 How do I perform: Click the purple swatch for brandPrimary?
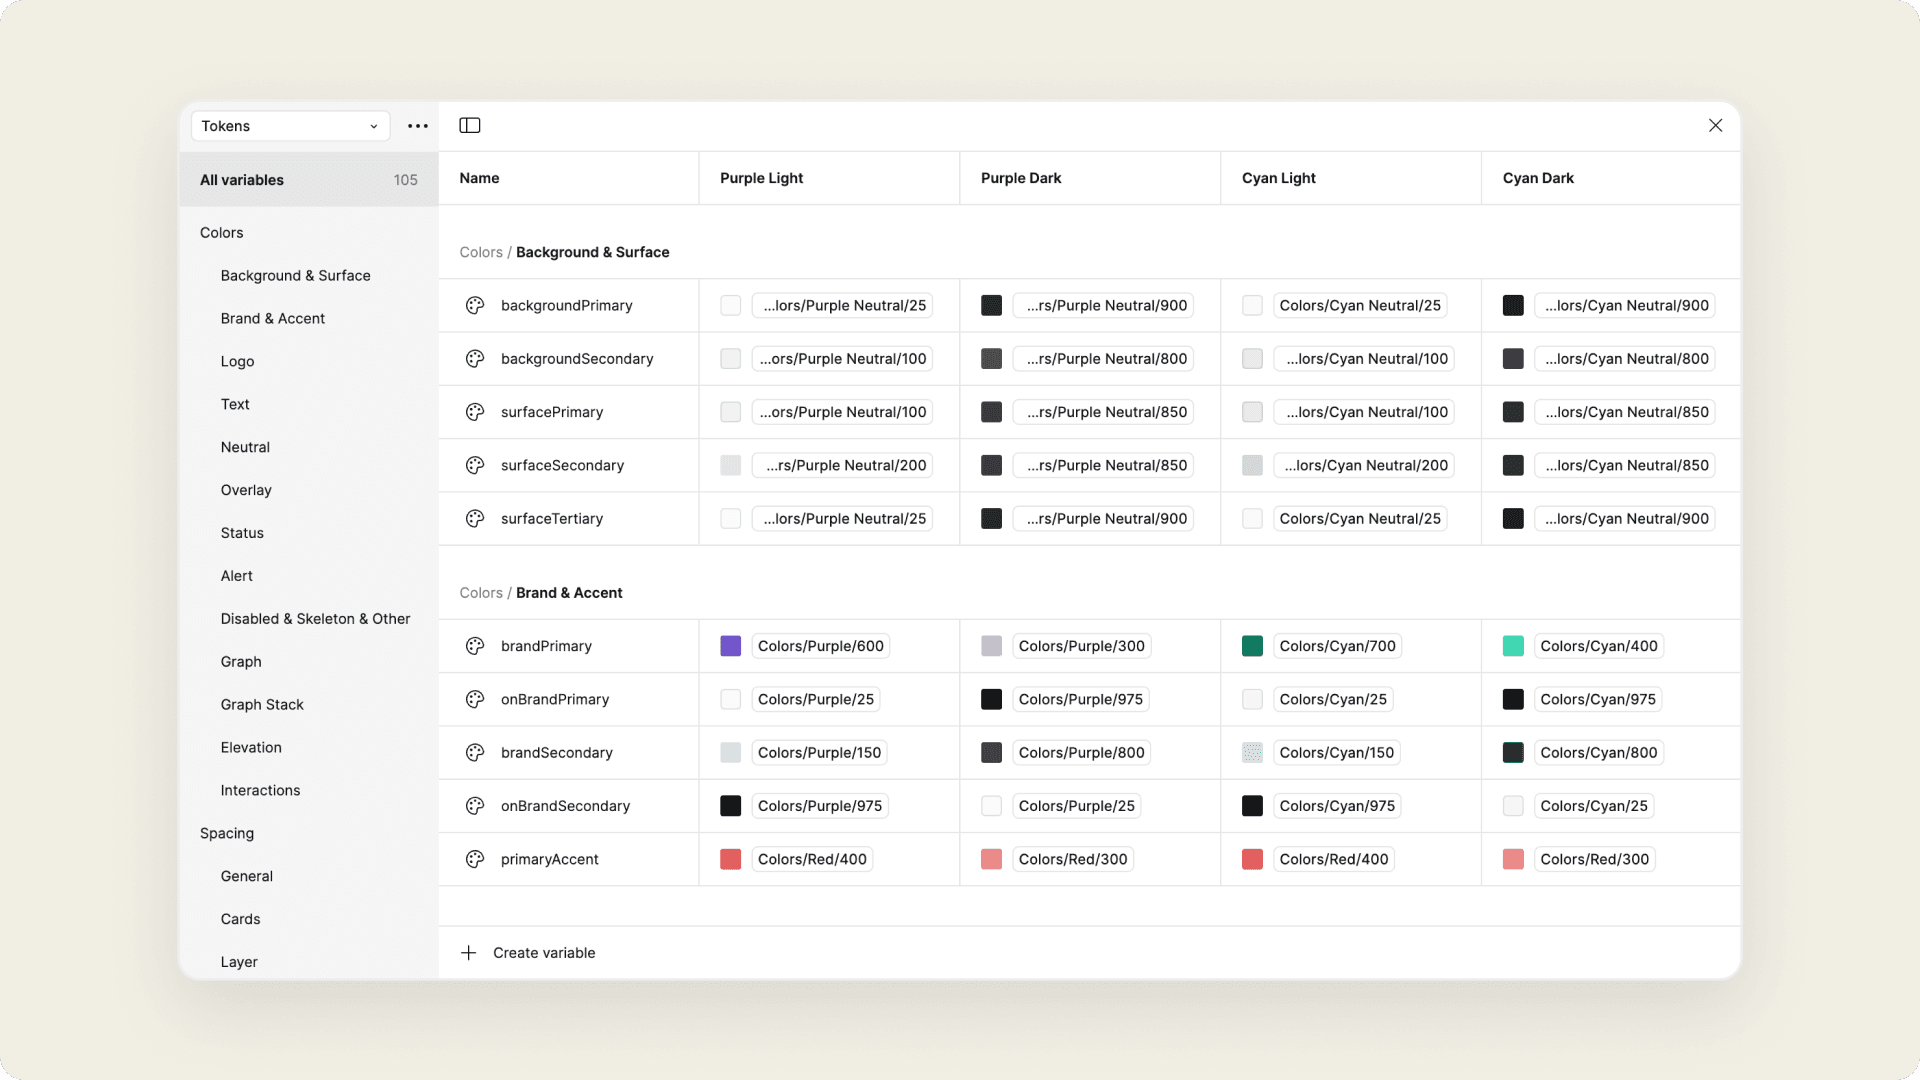(x=731, y=646)
